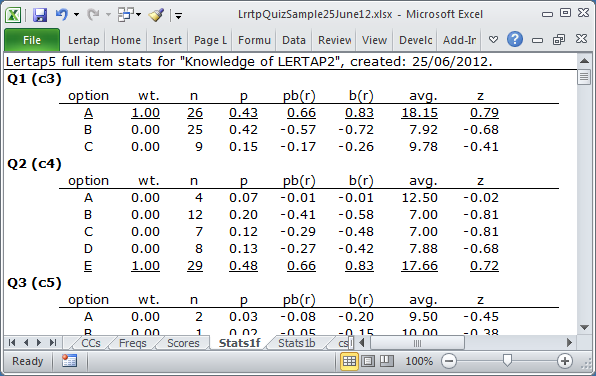
Task: Close the workbook window in ribbon row
Action: coord(581,39)
